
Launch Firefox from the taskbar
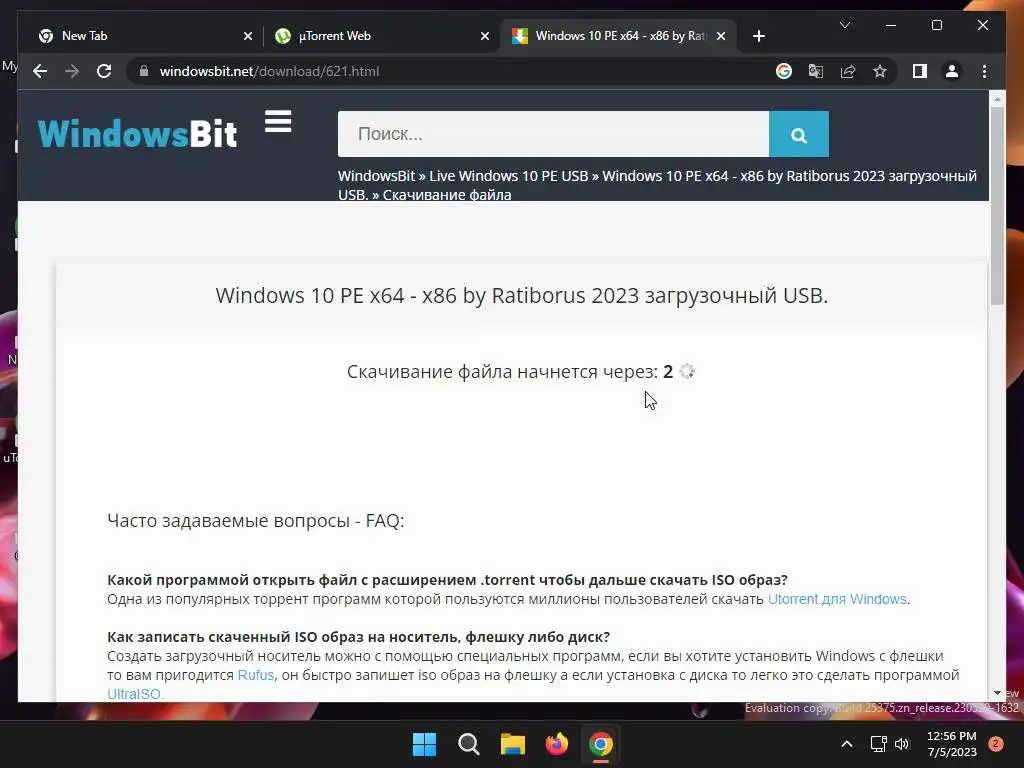click(x=556, y=744)
